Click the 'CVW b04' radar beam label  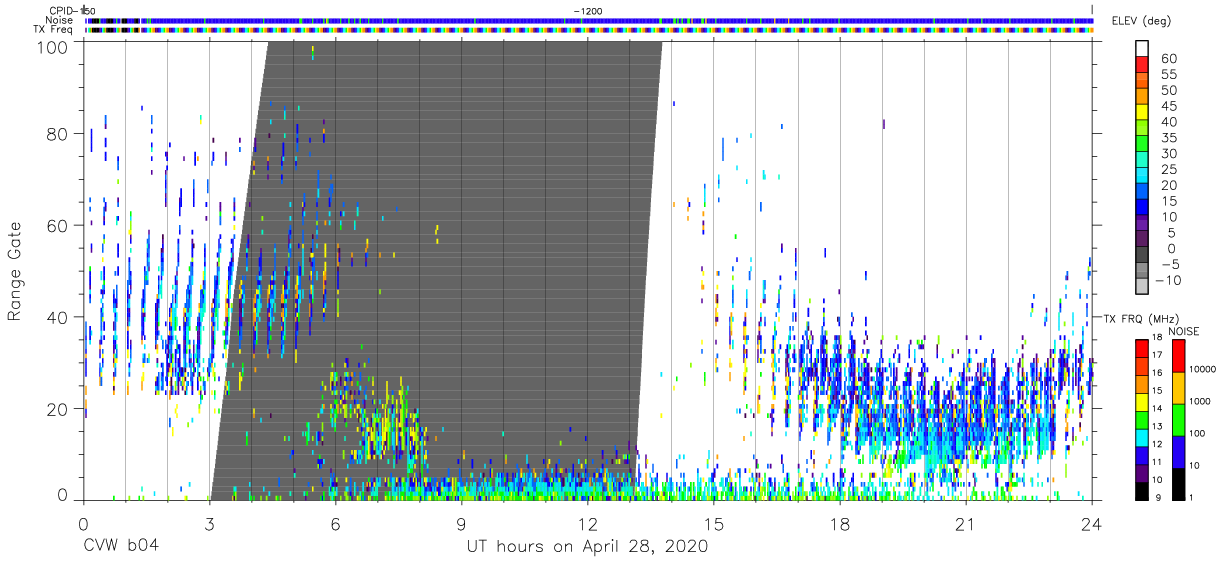[x=120, y=547]
